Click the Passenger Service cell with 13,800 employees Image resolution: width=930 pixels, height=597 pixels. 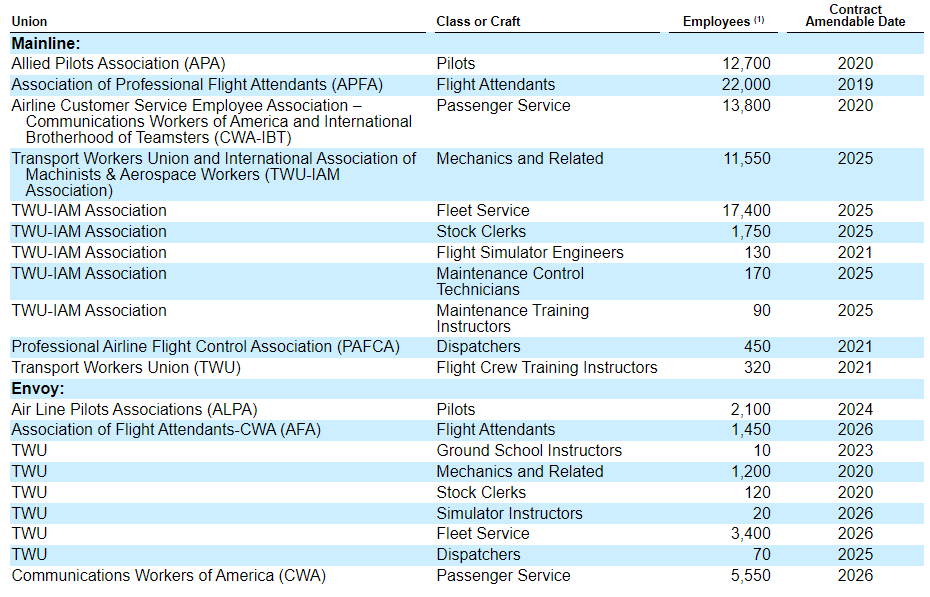pos(503,106)
